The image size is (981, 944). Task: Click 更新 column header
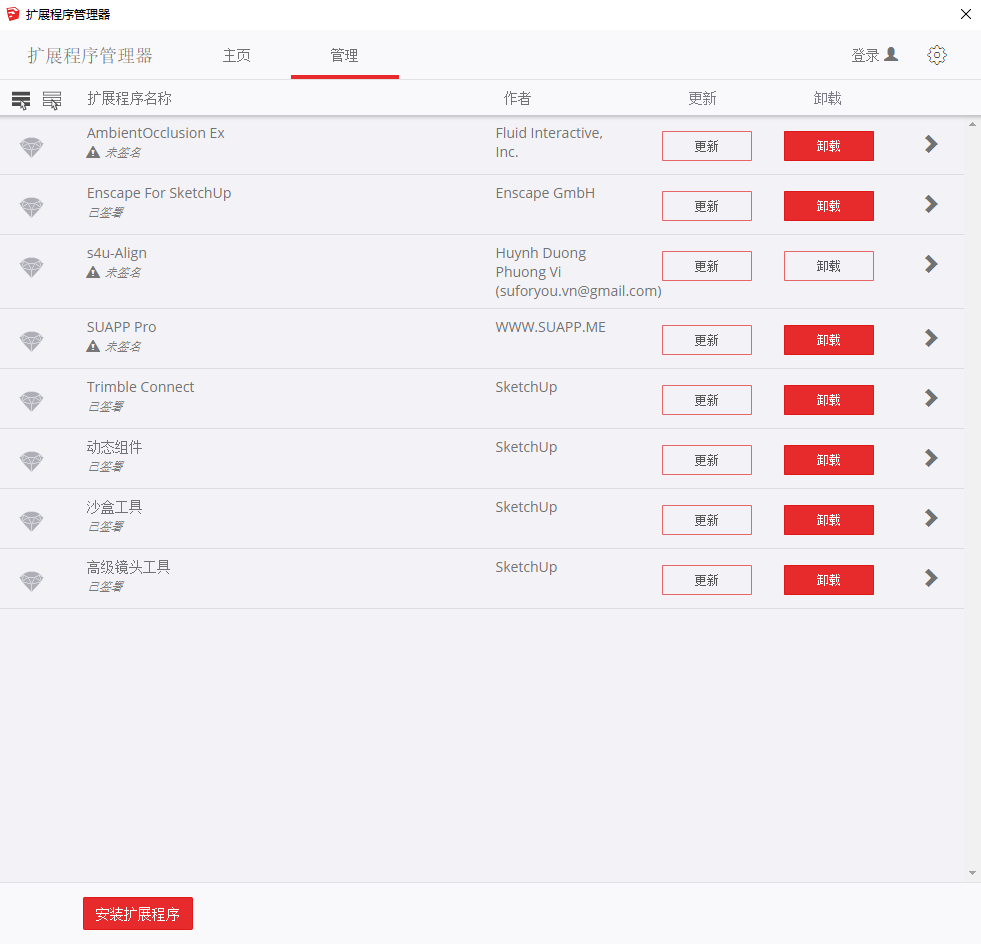(702, 98)
